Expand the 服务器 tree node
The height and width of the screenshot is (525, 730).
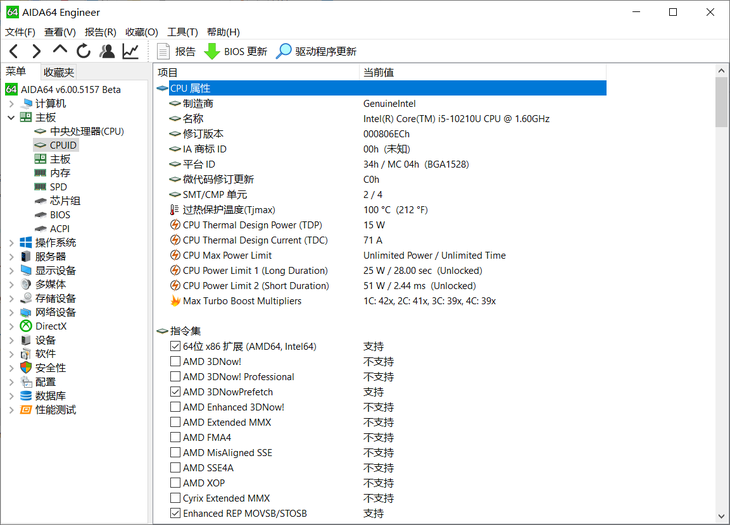point(11,256)
